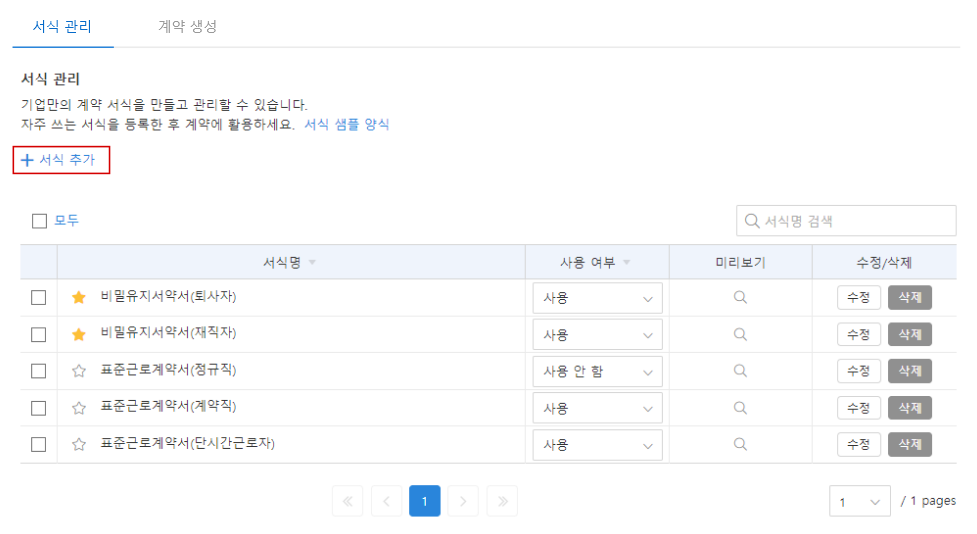Mark 표준근로계약서(정규직) as favorite star
977x534 pixels.
tap(79, 371)
